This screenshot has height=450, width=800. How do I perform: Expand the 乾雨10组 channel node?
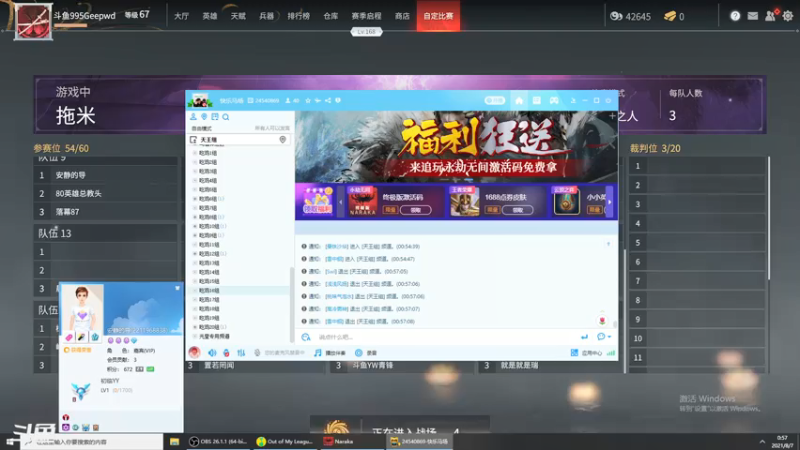tap(195, 226)
